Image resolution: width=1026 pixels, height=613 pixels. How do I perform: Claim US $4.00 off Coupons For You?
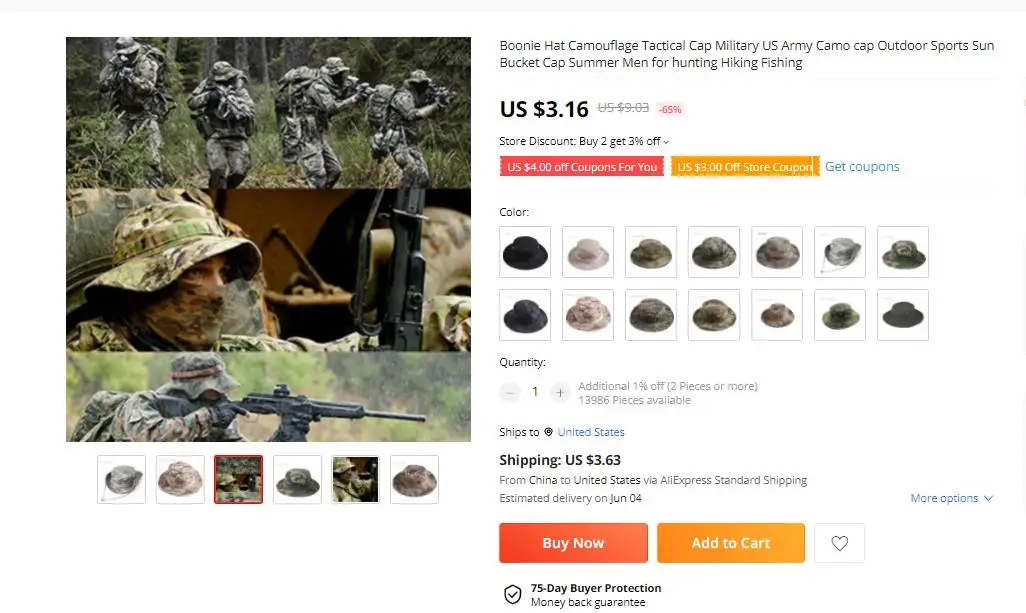click(582, 167)
